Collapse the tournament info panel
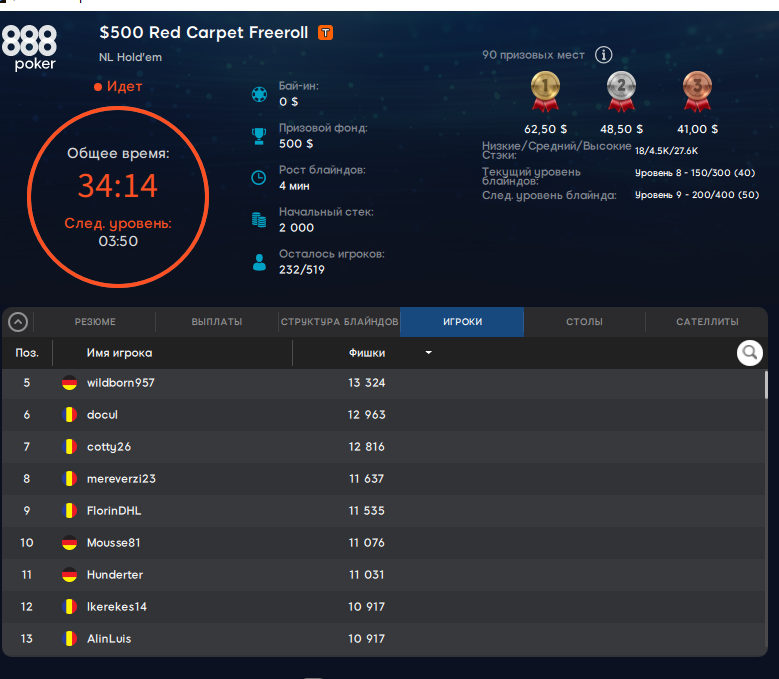This screenshot has width=779, height=679. pos(18,322)
